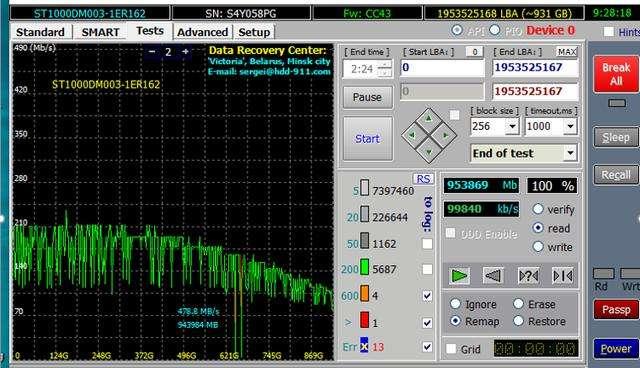Click the up arrow of diamond navigator
Image resolution: width=640 pixels, height=368 pixels.
point(428,119)
